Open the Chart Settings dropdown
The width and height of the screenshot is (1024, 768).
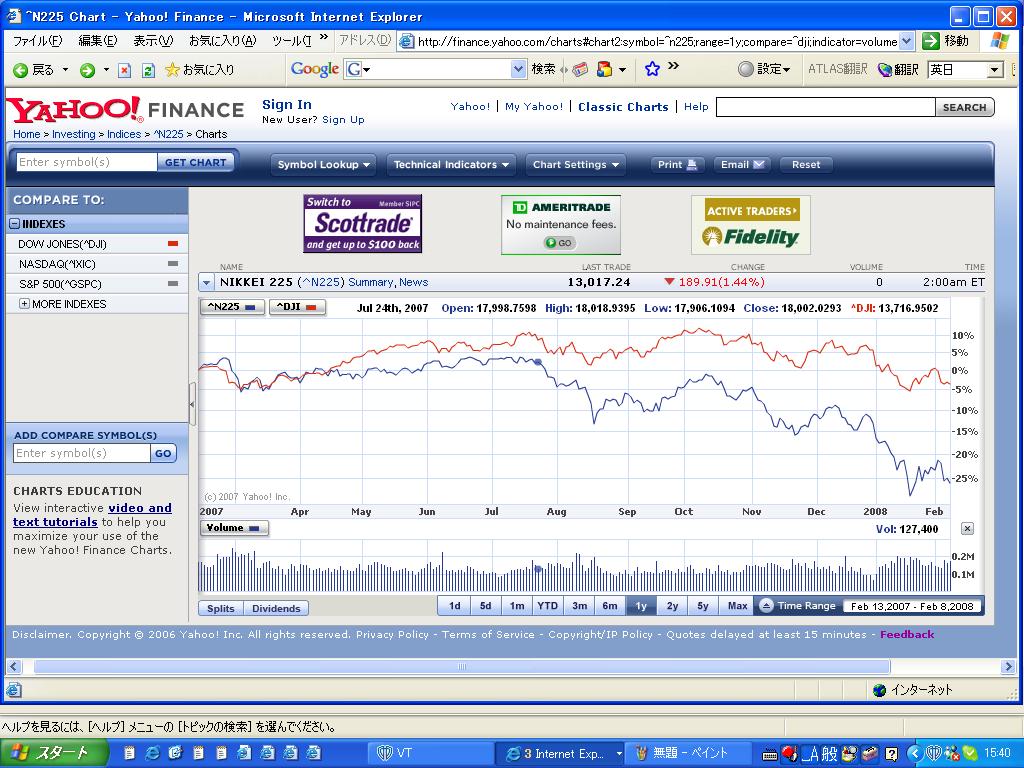pos(575,165)
